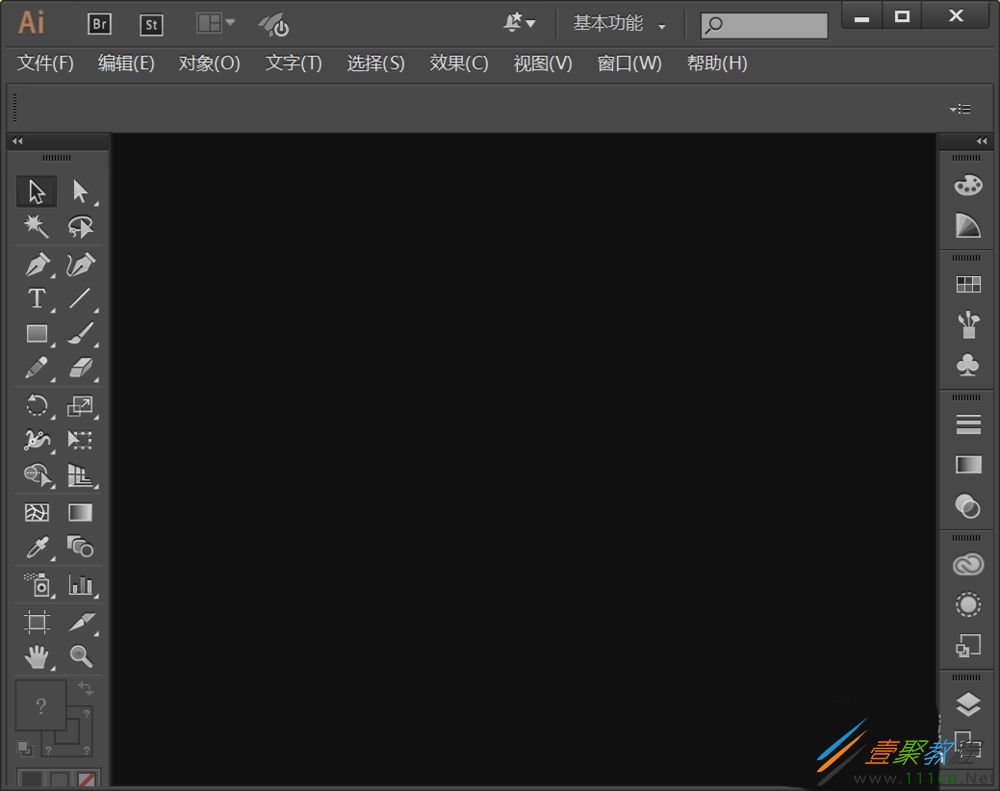Screen dimensions: 1000x791
Task: Open the Brushes panel
Action: [967, 325]
